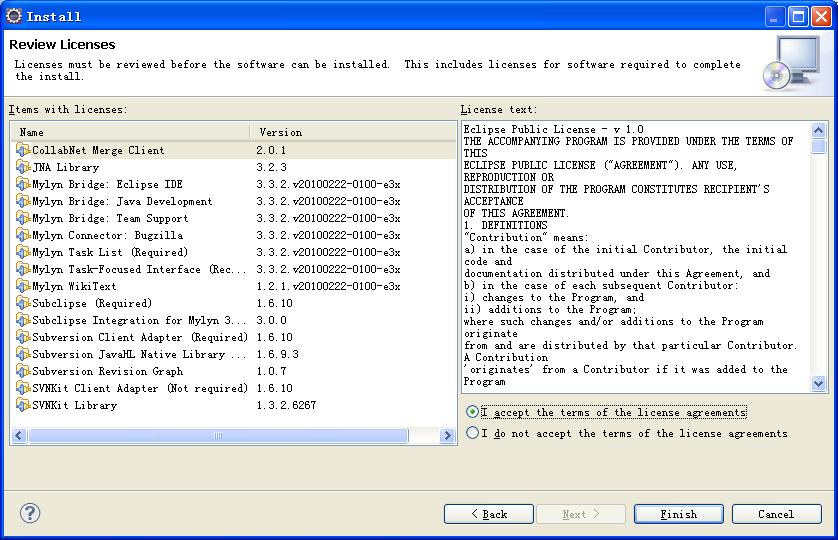Select the Mylyn WikiText row name
The width and height of the screenshot is (838, 540).
(x=74, y=286)
